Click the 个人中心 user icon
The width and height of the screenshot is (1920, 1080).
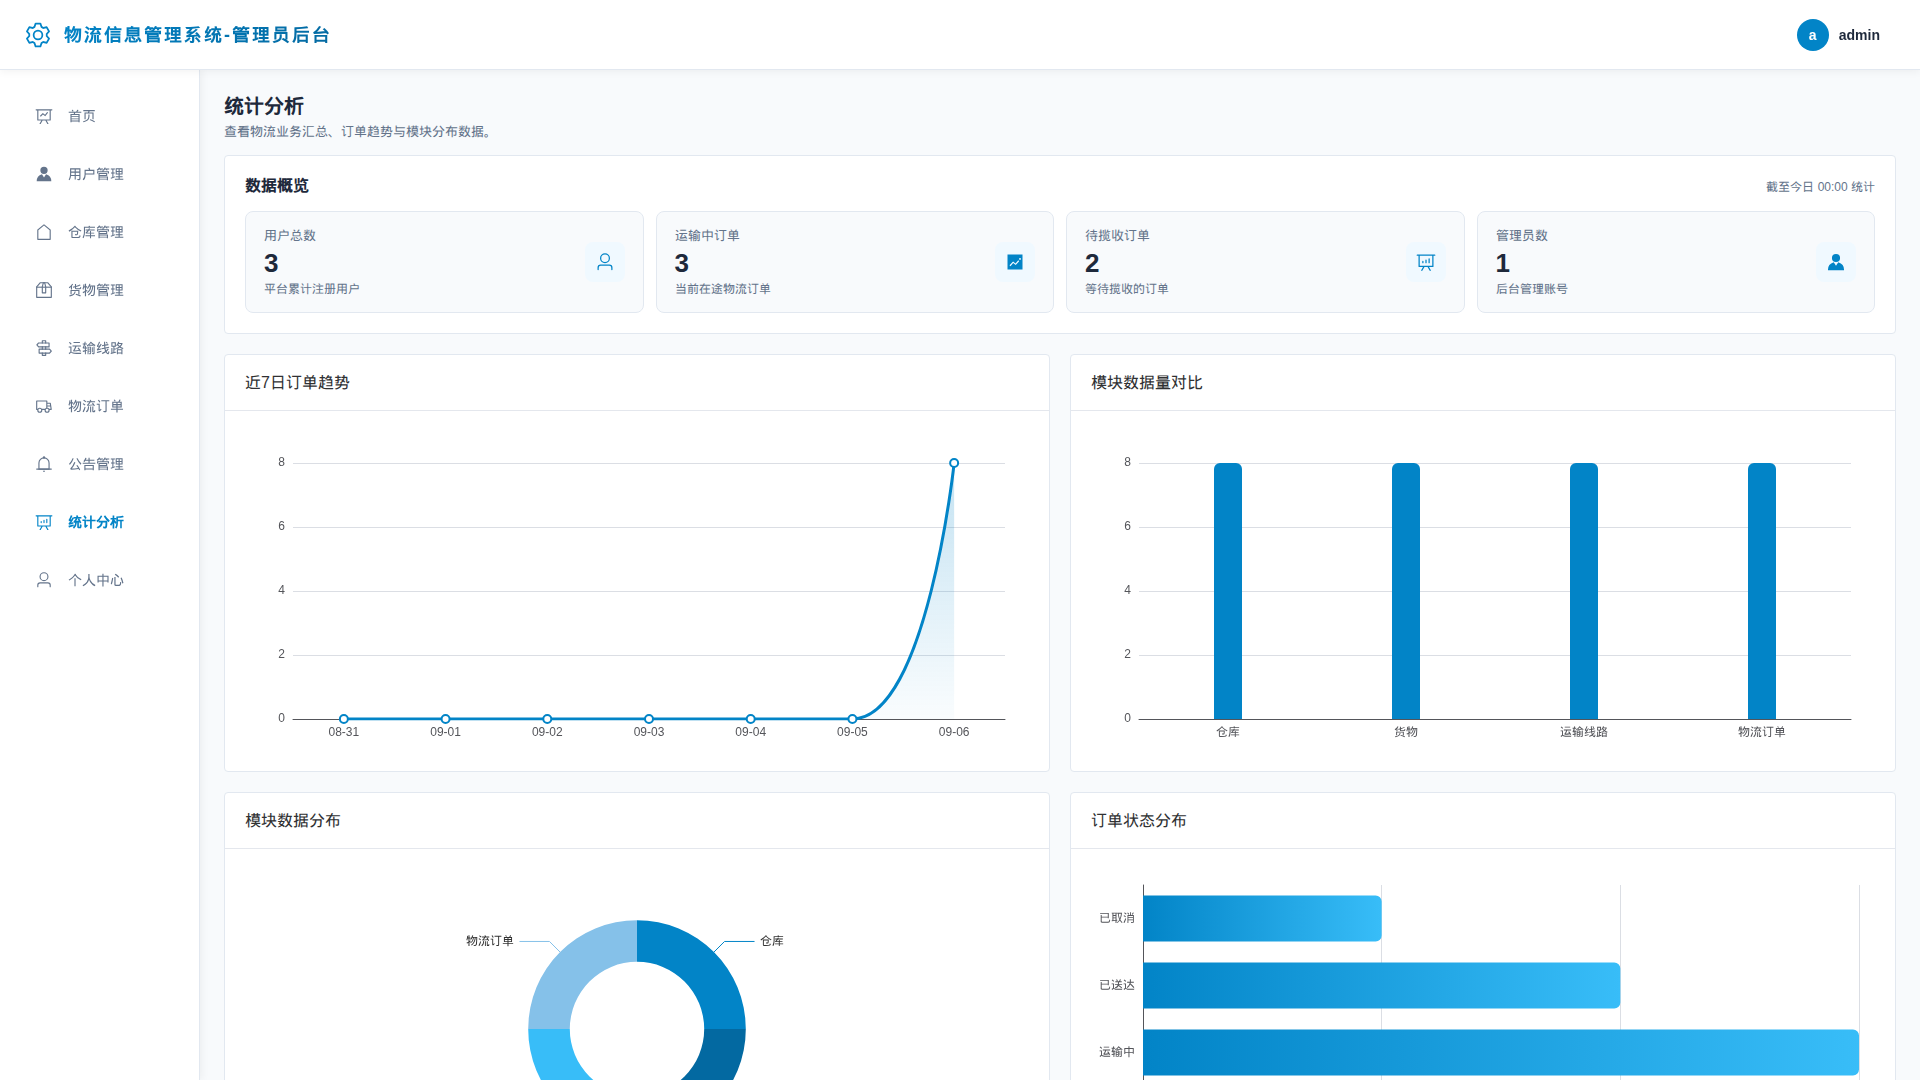coord(44,580)
